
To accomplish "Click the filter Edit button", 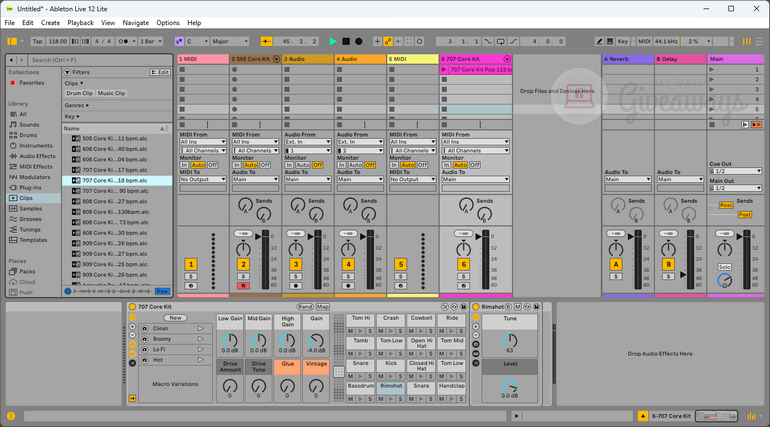I will (x=160, y=72).
